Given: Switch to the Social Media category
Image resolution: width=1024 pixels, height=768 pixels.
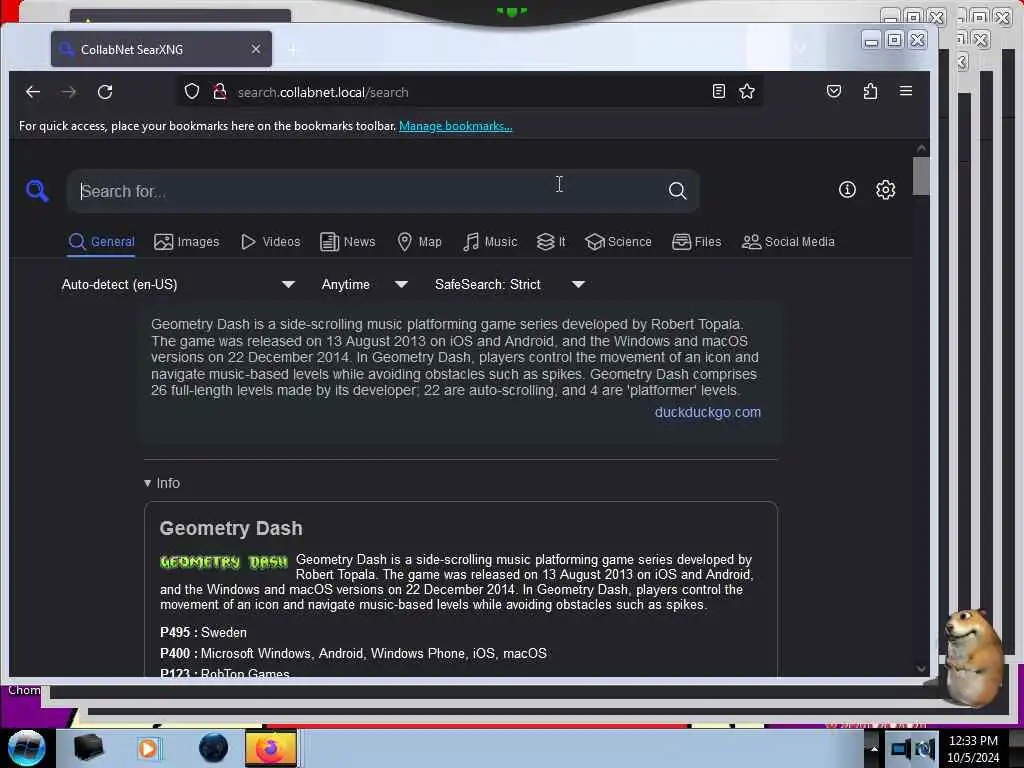Looking at the screenshot, I should point(788,242).
